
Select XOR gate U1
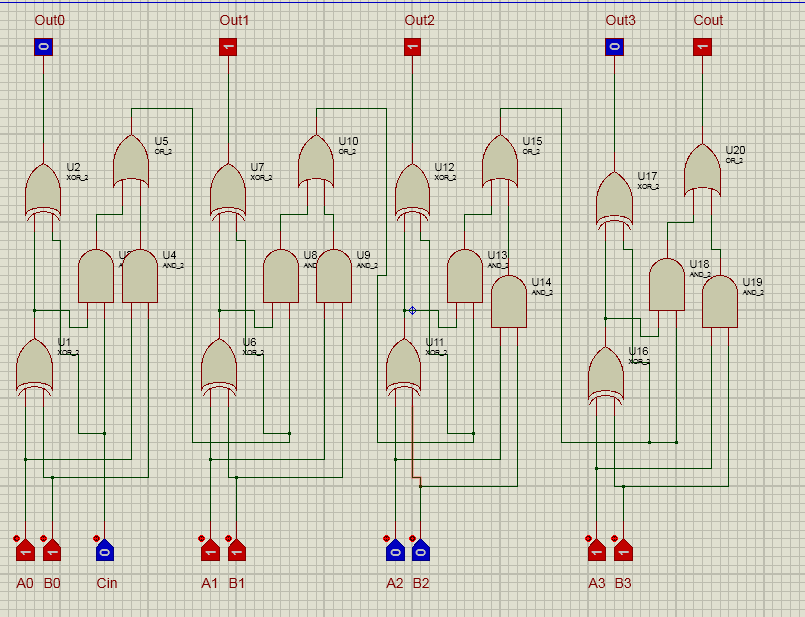point(35,365)
